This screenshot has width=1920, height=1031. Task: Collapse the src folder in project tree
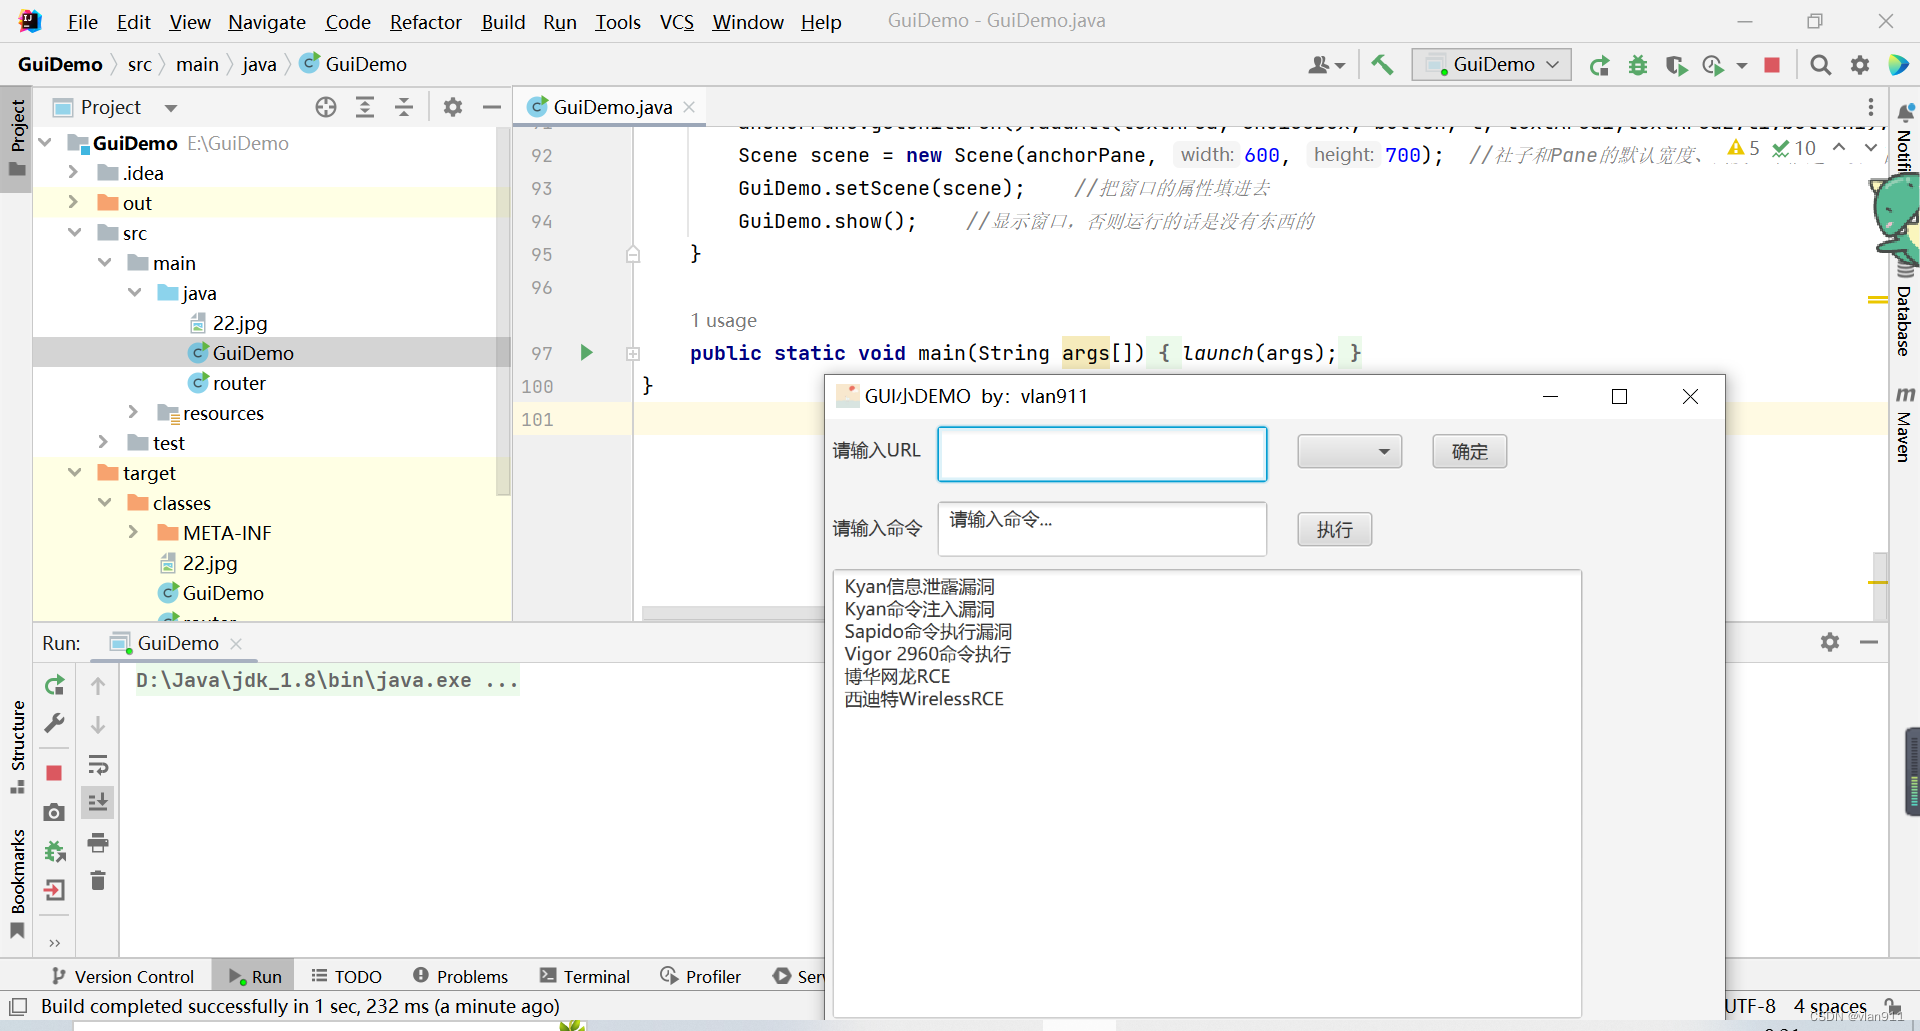[75, 232]
